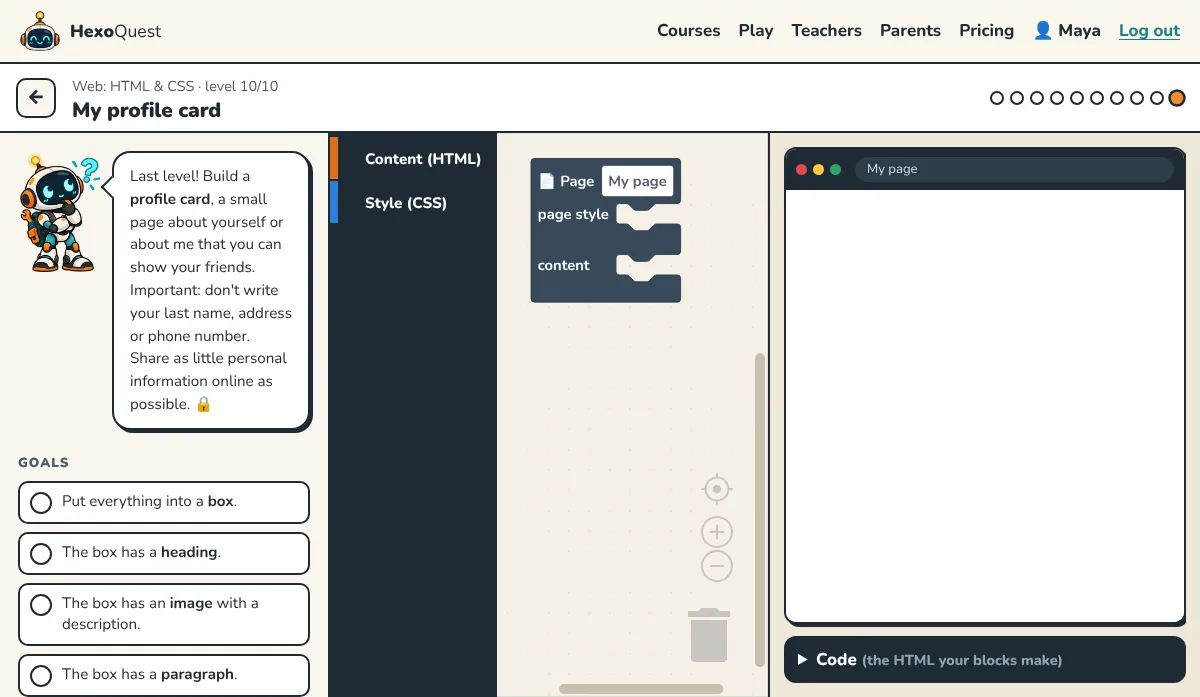Click the yellow dot in preview window
This screenshot has width=1200, height=697.
818,169
